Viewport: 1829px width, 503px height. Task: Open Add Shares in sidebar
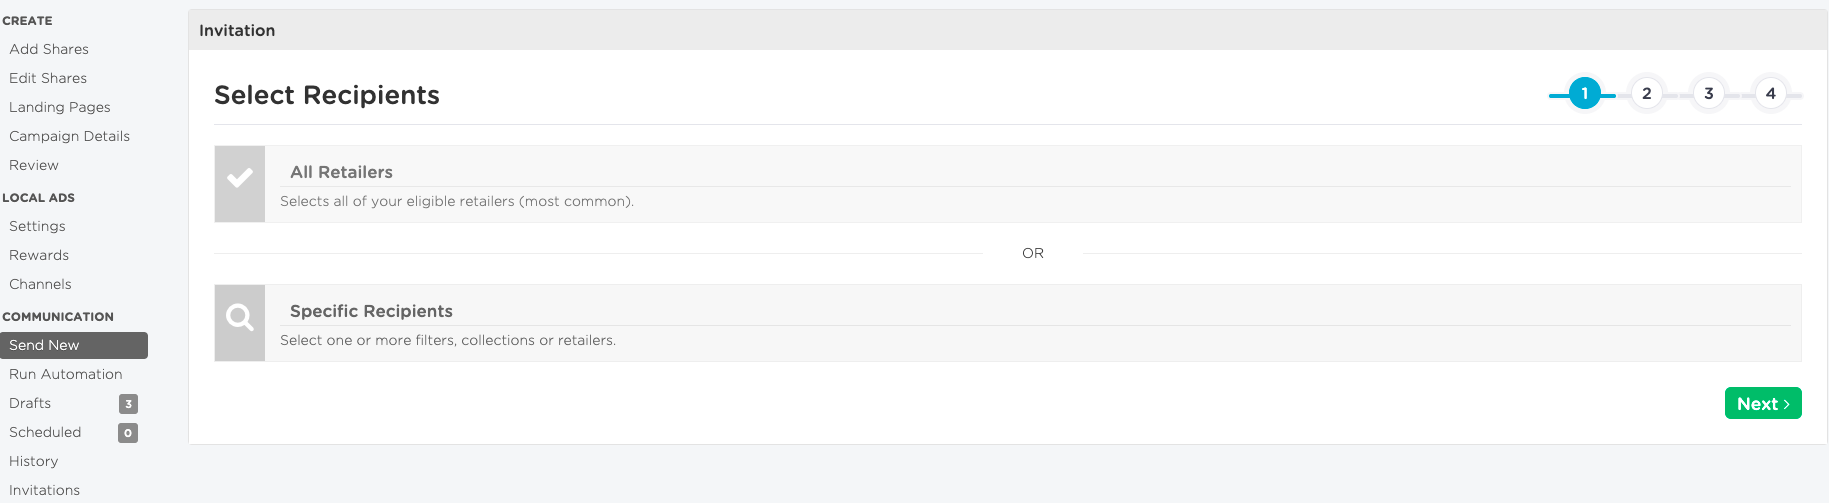coord(49,49)
